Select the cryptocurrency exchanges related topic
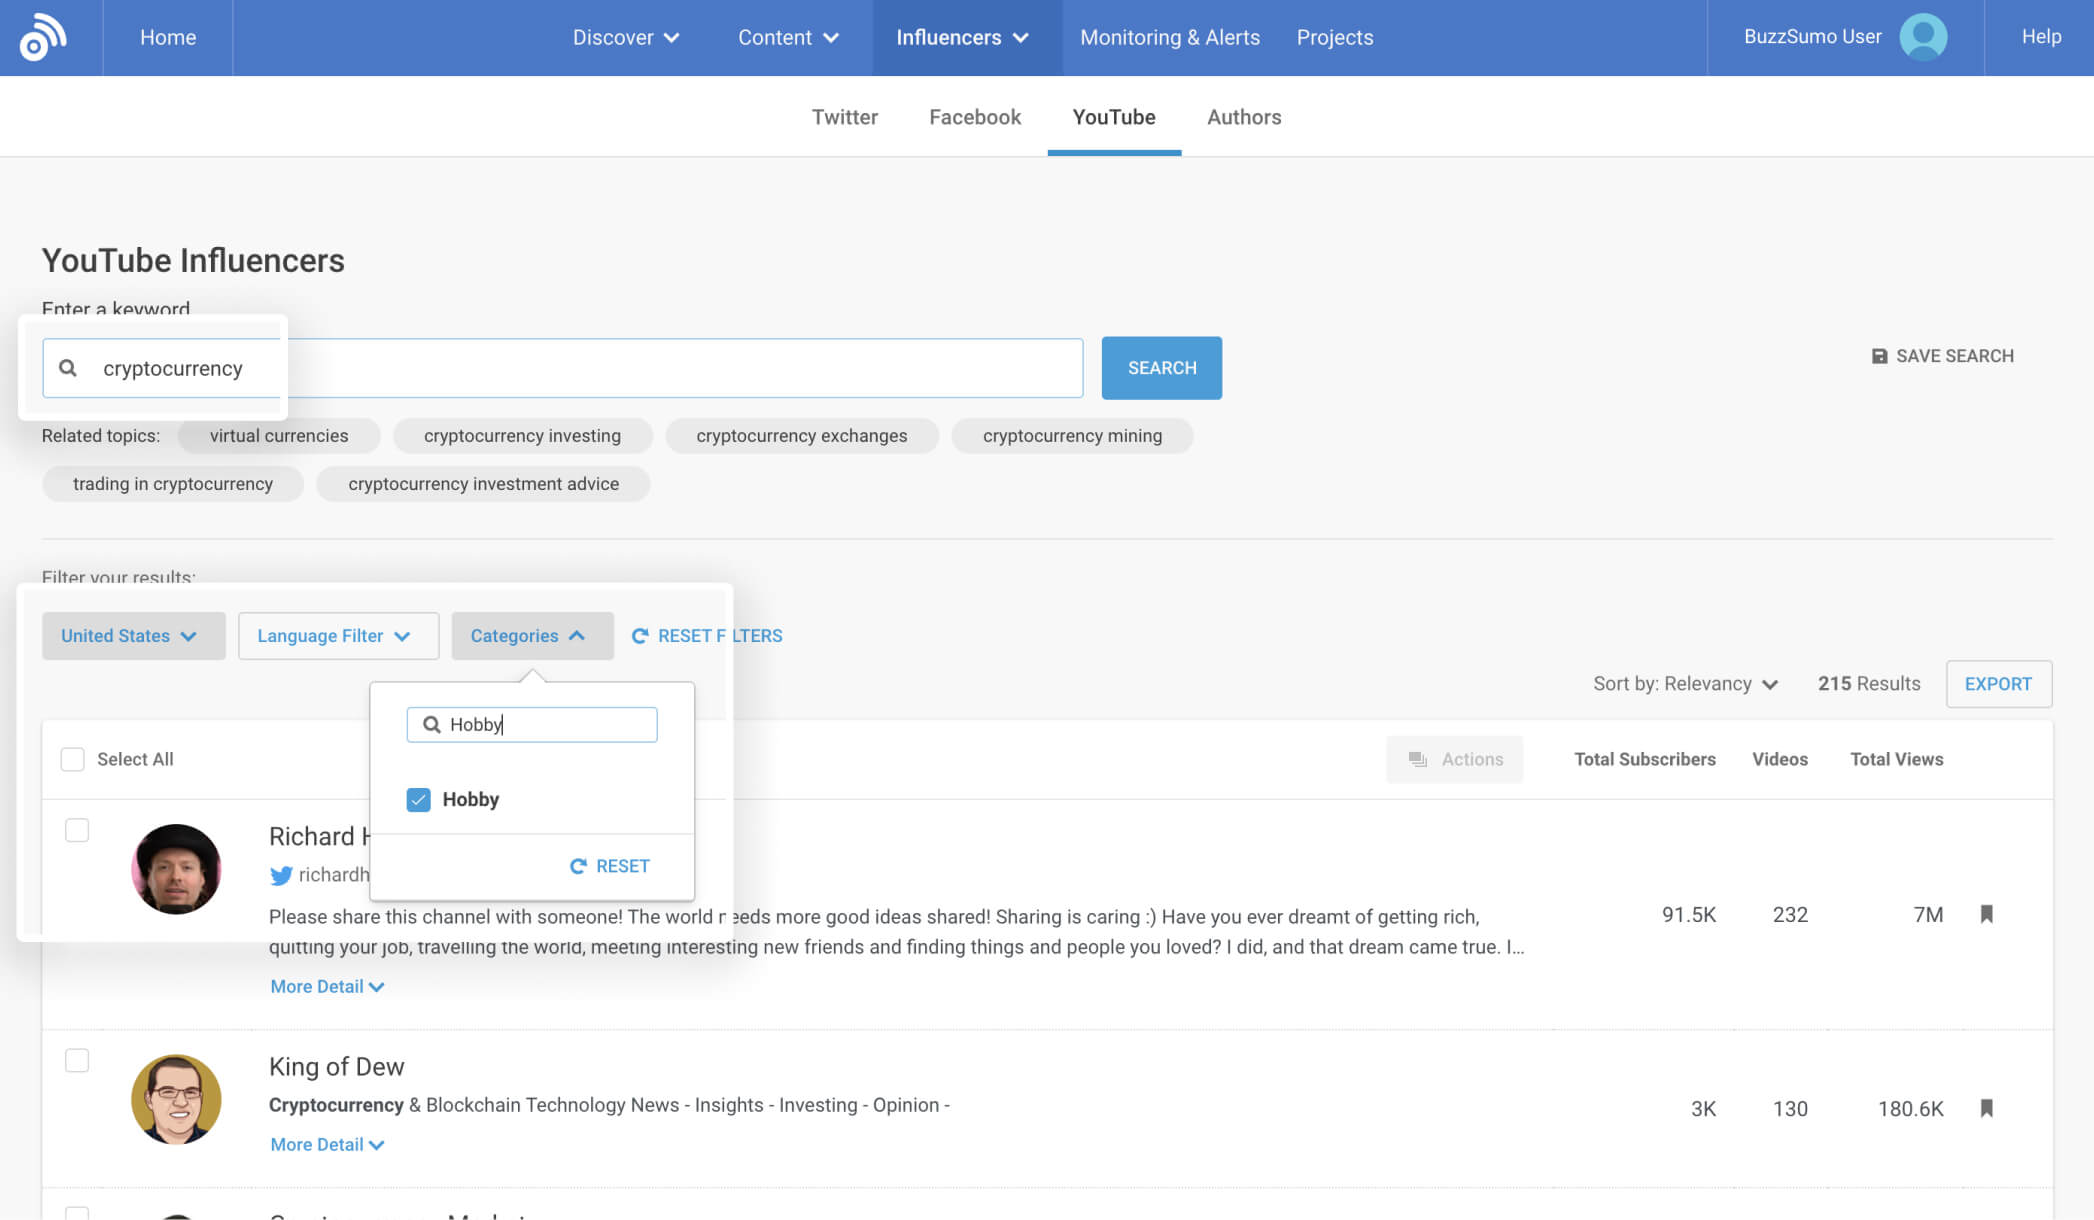 (x=801, y=435)
